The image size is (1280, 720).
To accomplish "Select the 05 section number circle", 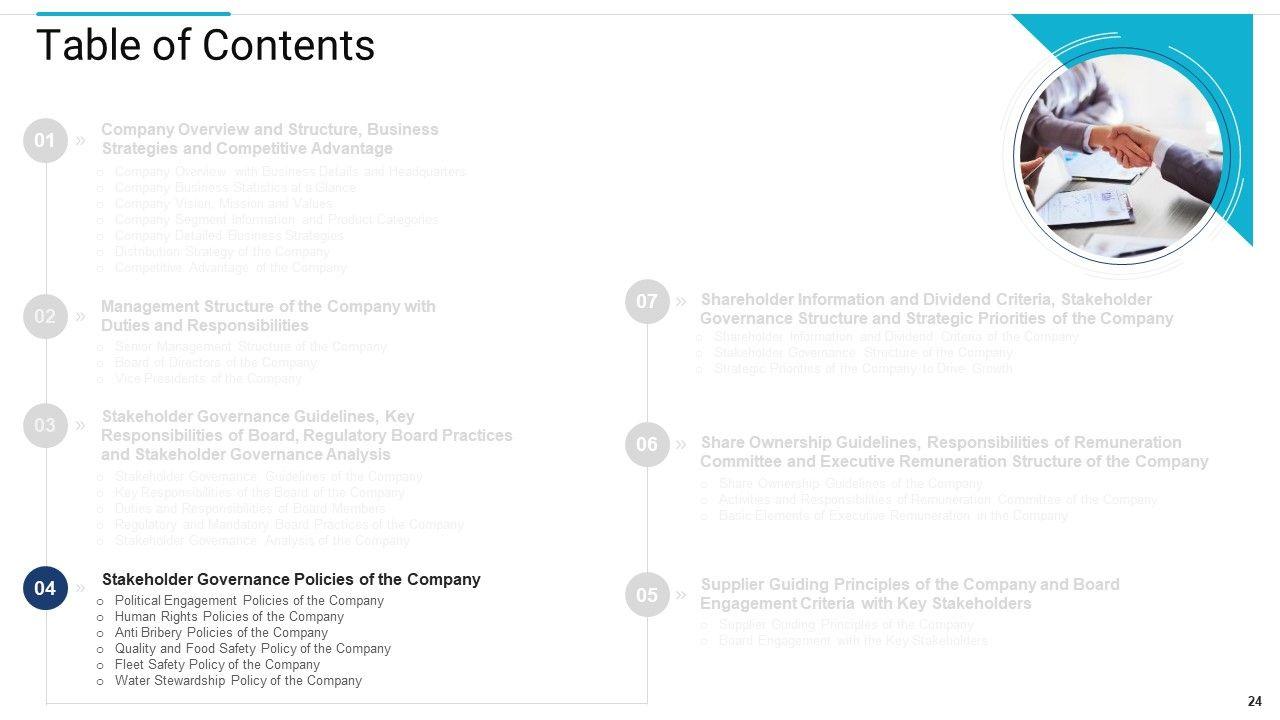I will (x=647, y=596).
